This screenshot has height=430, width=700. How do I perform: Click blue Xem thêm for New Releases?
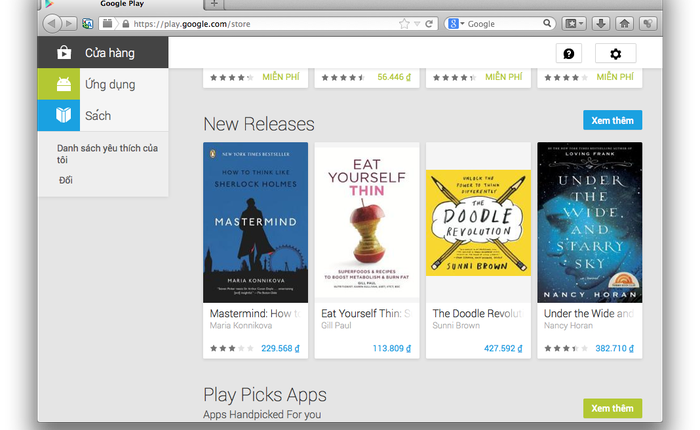coord(612,120)
